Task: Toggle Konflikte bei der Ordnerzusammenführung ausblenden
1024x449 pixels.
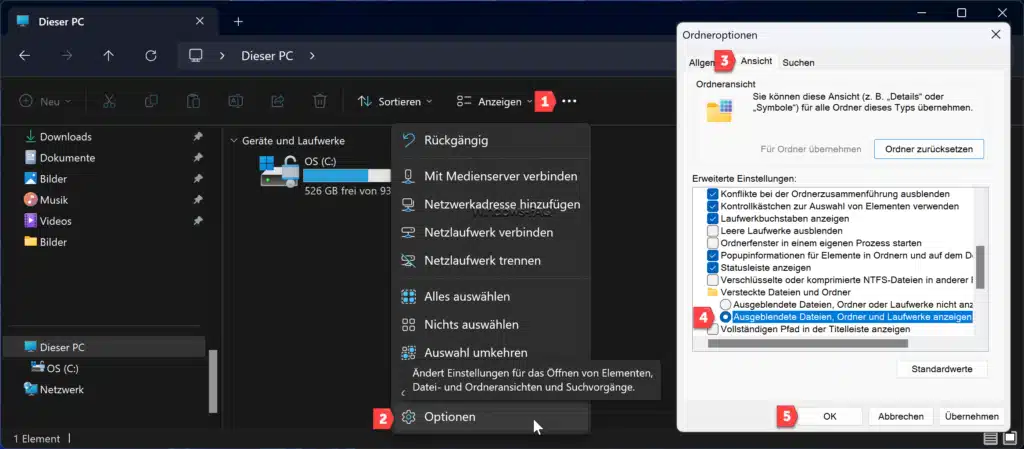Action: click(712, 194)
